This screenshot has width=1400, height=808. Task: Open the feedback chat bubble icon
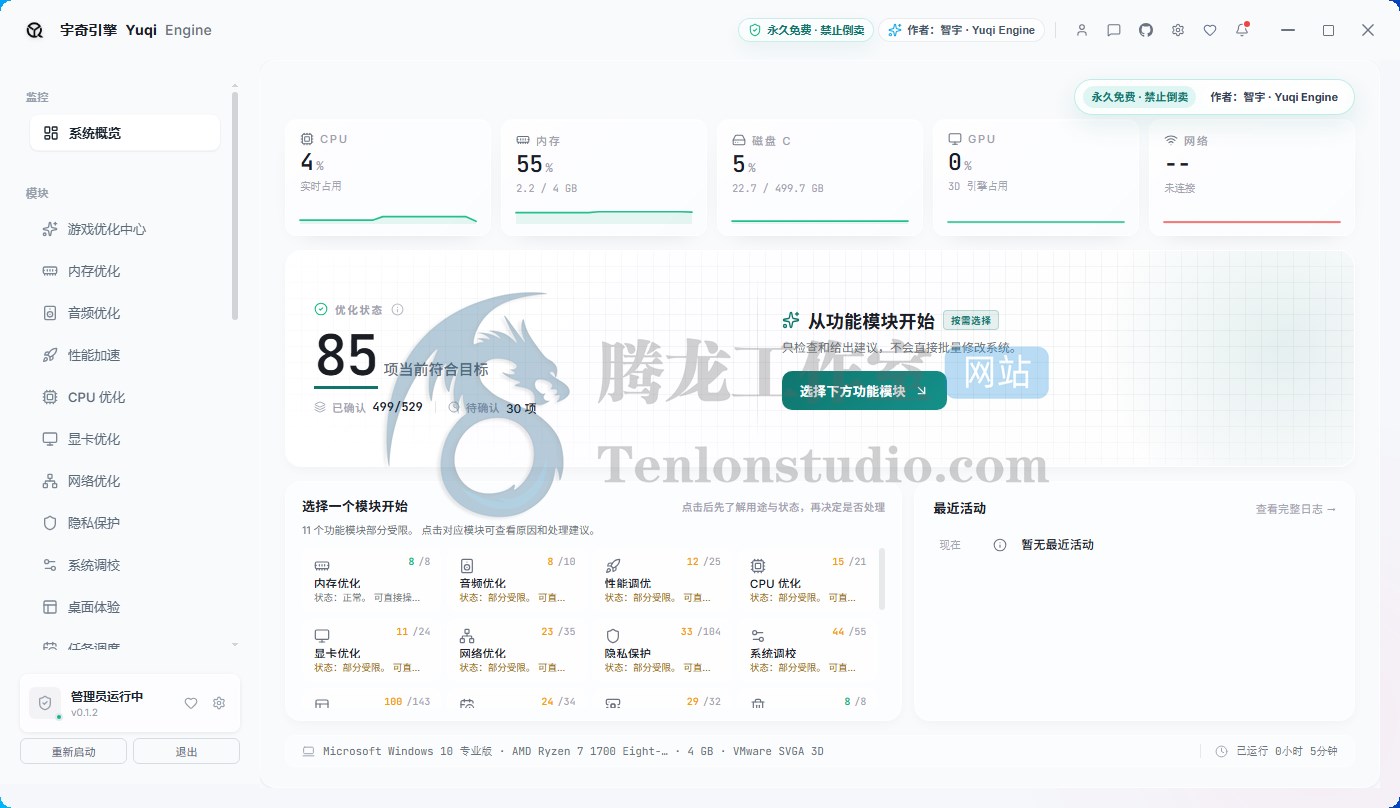coord(1114,30)
